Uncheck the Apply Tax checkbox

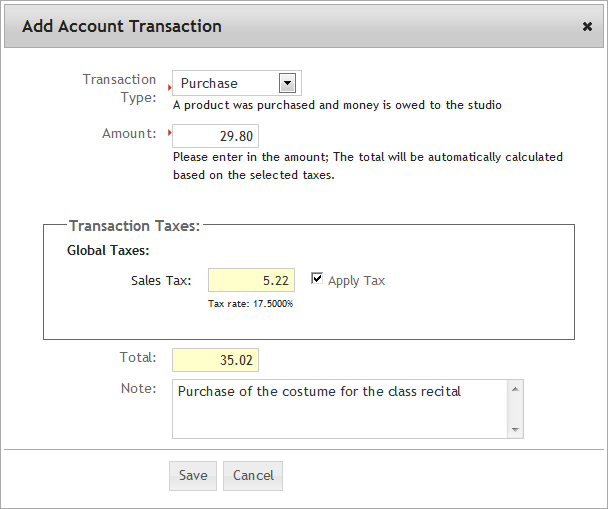tap(317, 278)
